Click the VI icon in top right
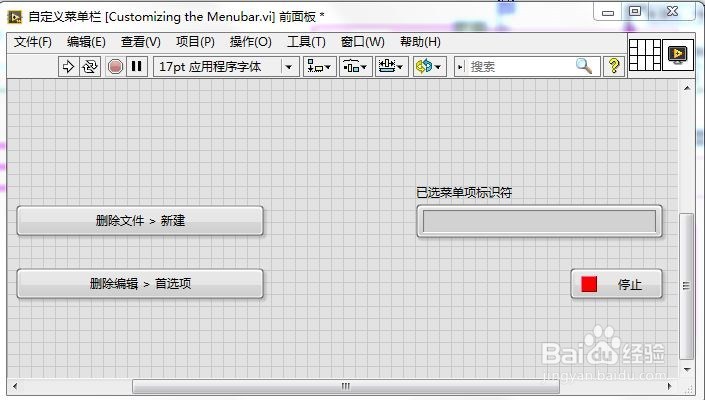Viewport: 705px width, 400px height. coord(678,55)
